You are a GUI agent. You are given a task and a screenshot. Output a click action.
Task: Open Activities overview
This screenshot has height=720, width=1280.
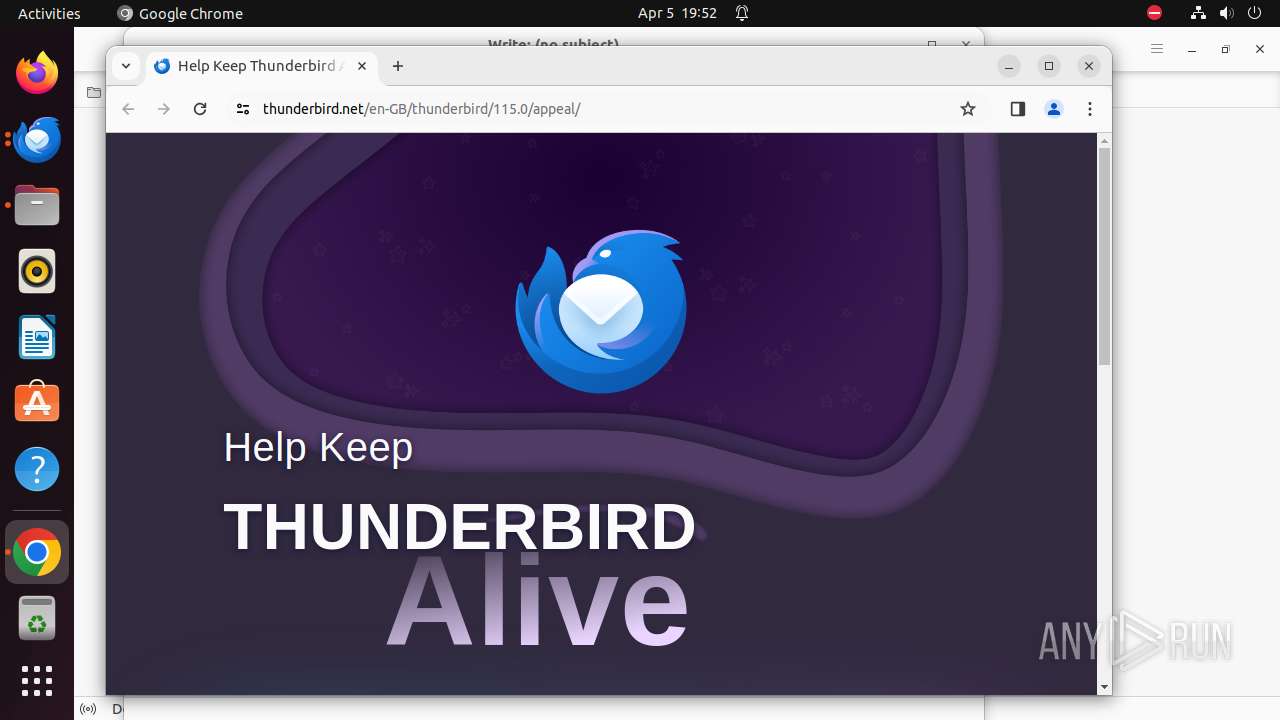(x=49, y=13)
